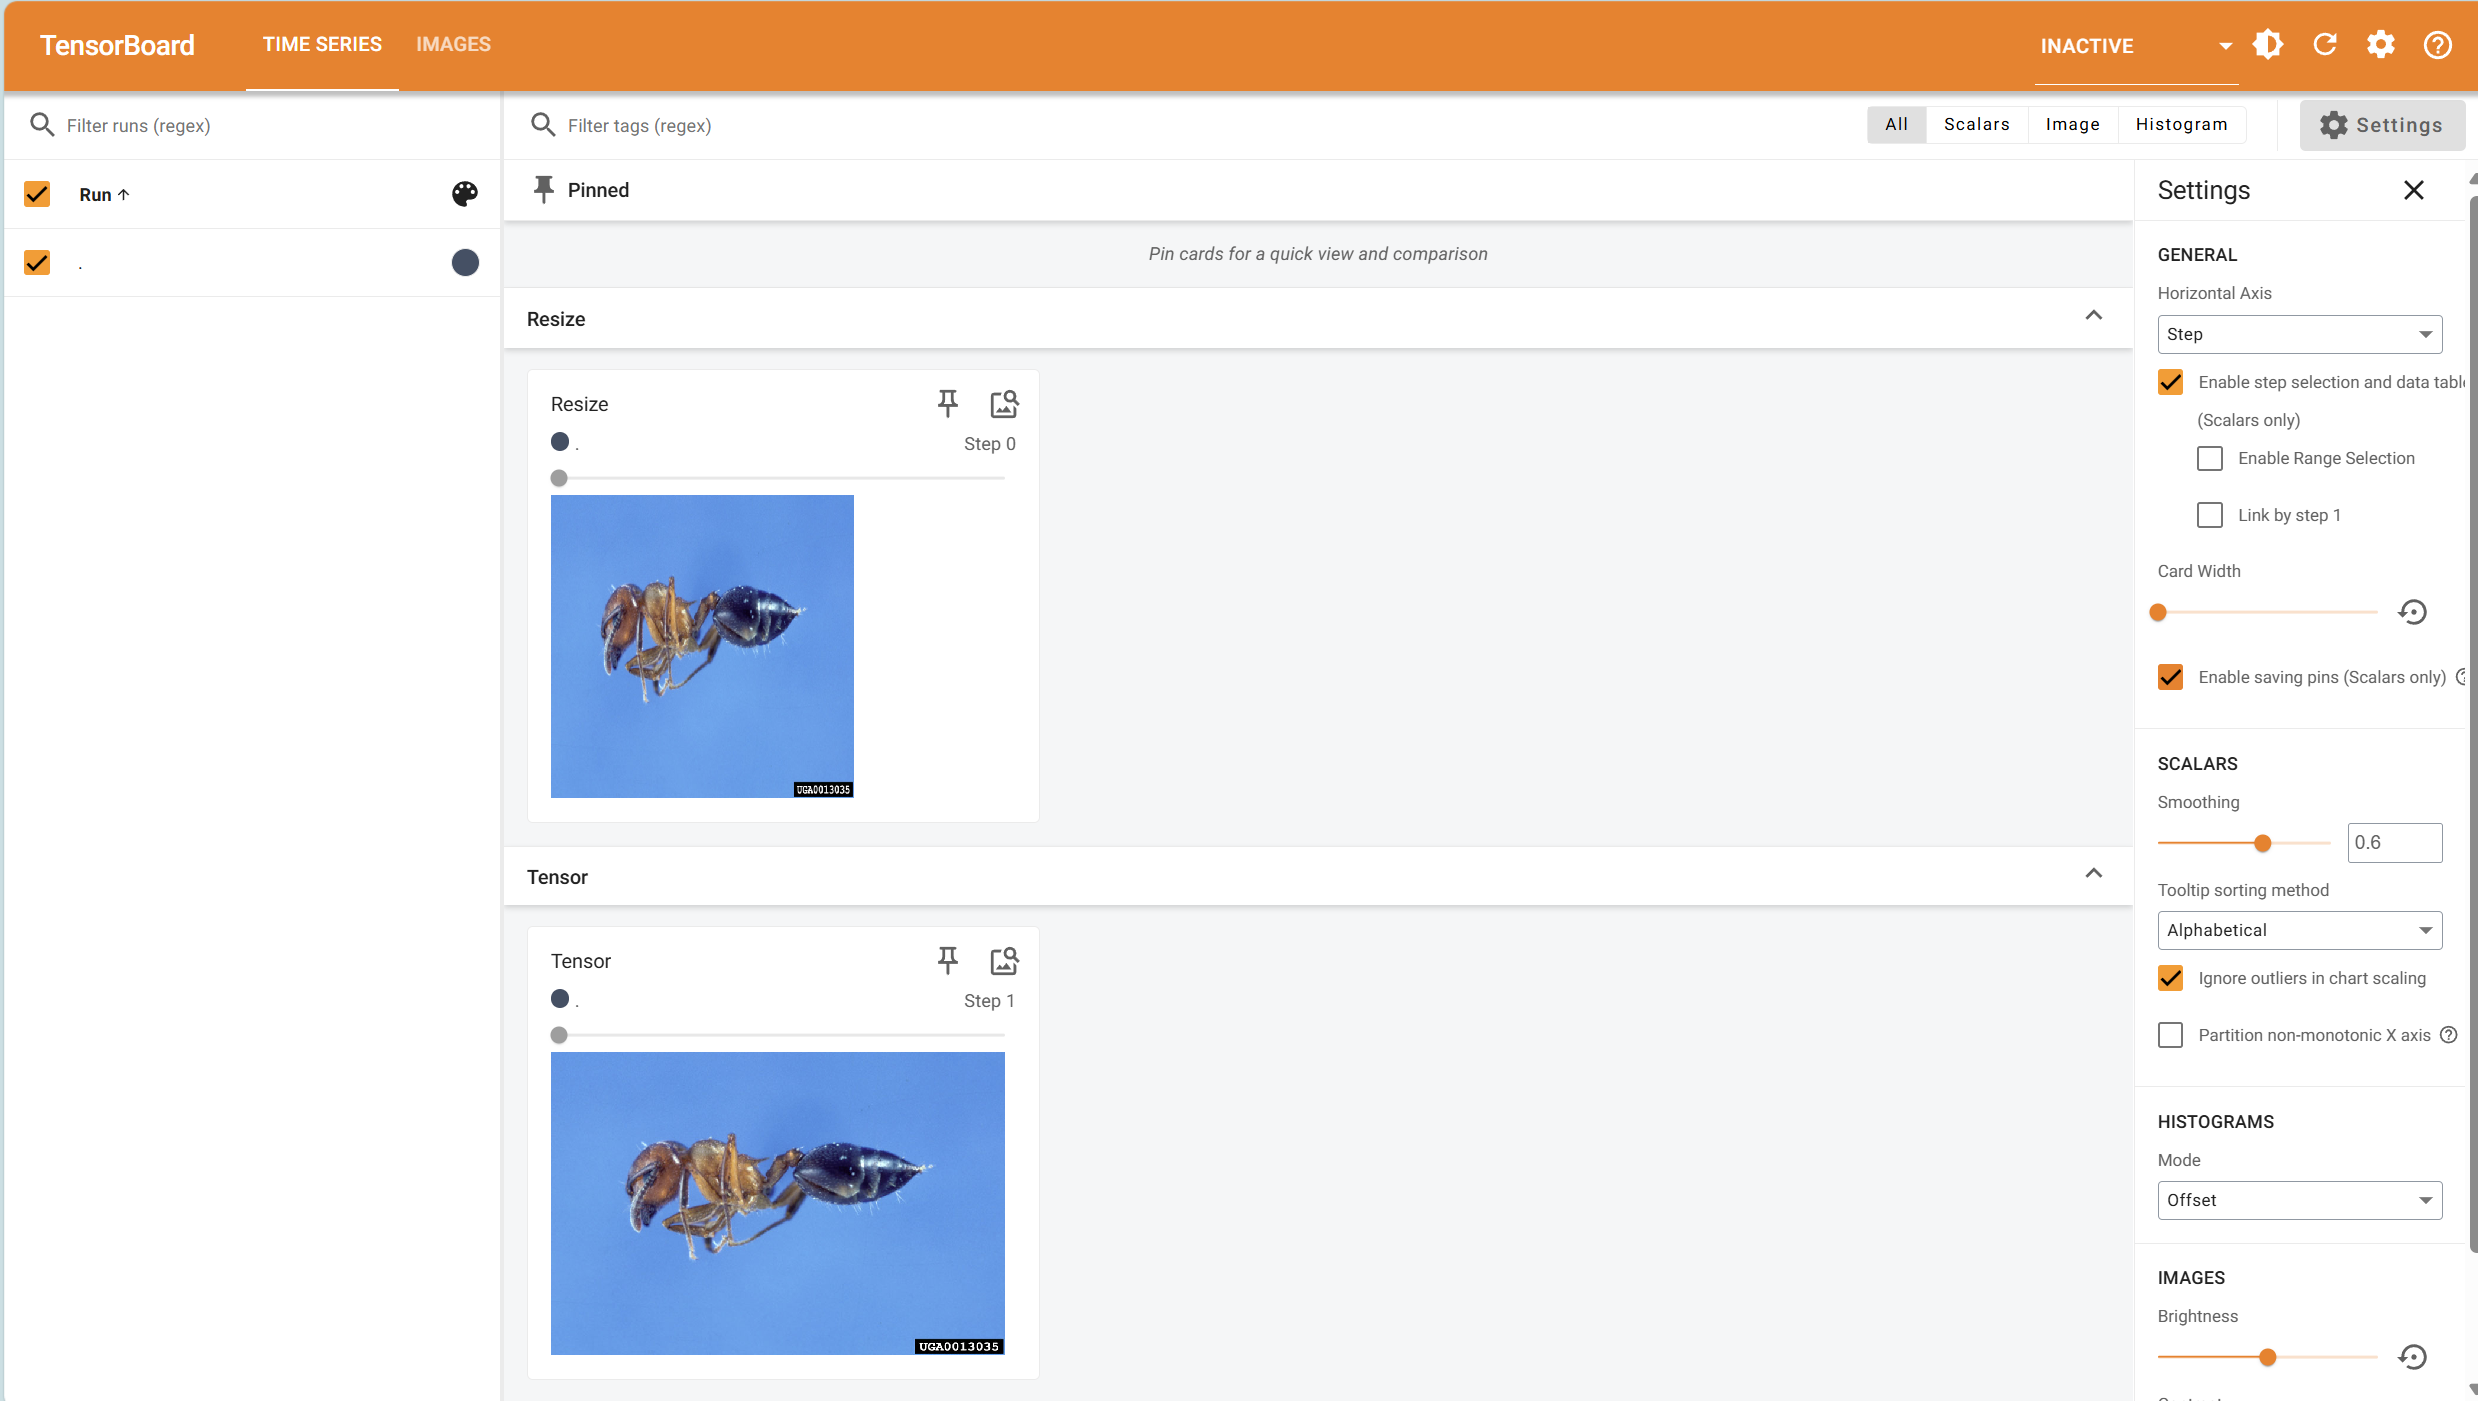This screenshot has width=2478, height=1401.
Task: Click the pin icon beside Pinned header
Action: [544, 190]
